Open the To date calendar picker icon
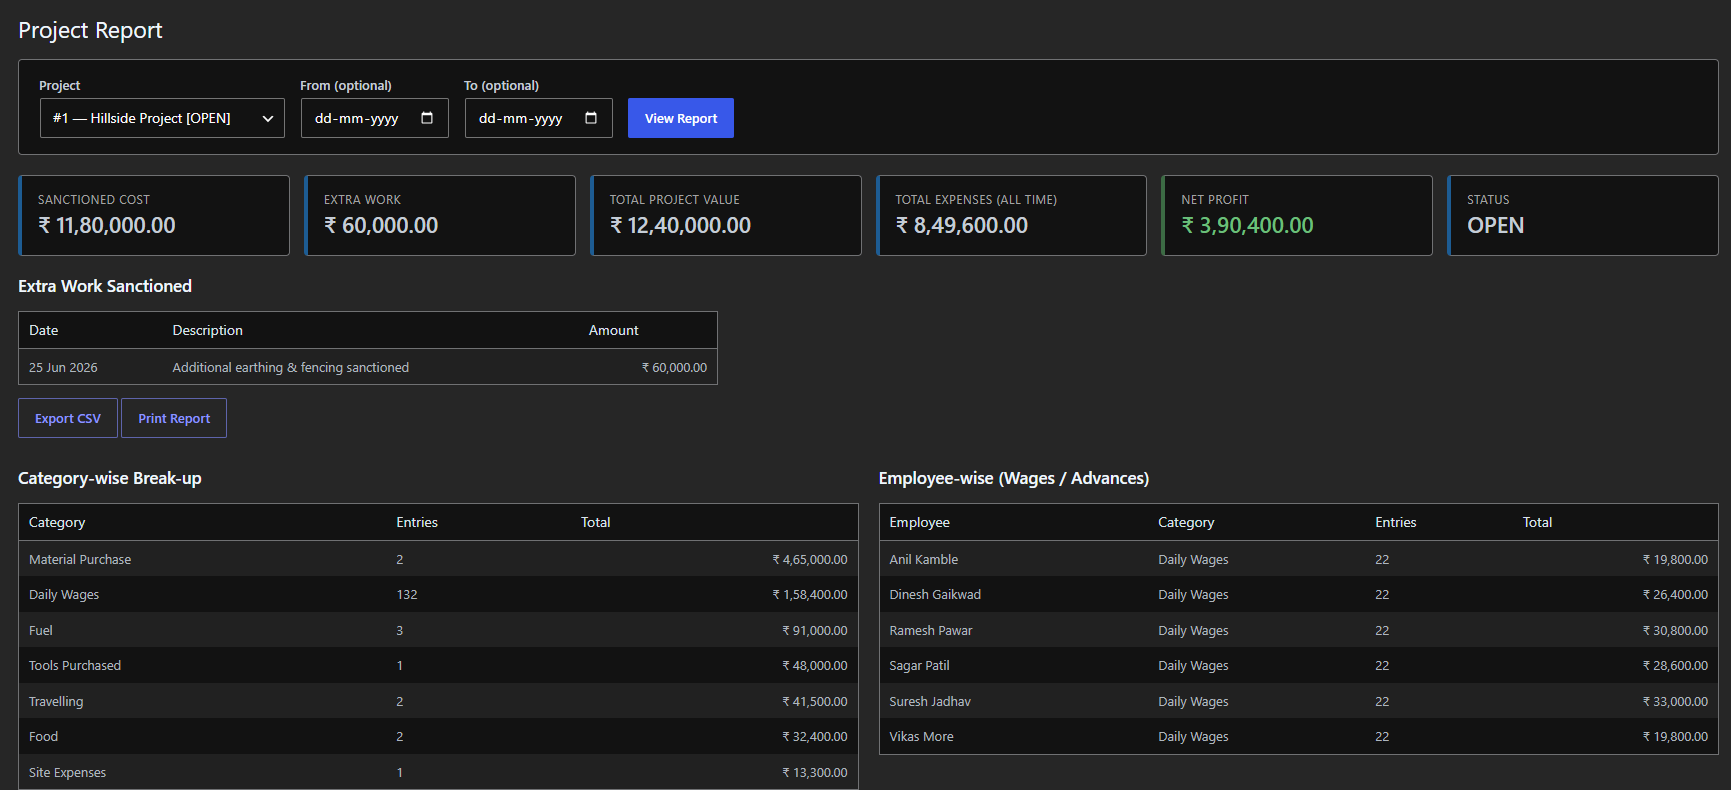 pos(591,118)
